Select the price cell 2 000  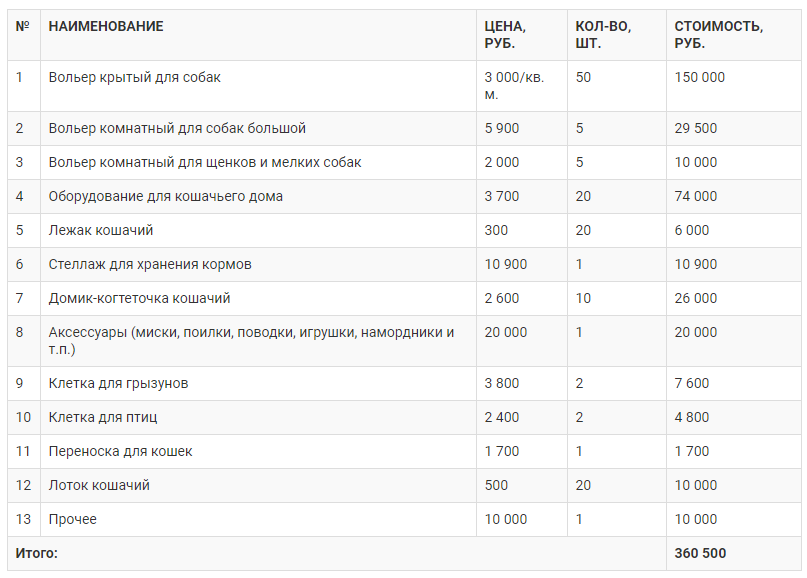point(522,162)
